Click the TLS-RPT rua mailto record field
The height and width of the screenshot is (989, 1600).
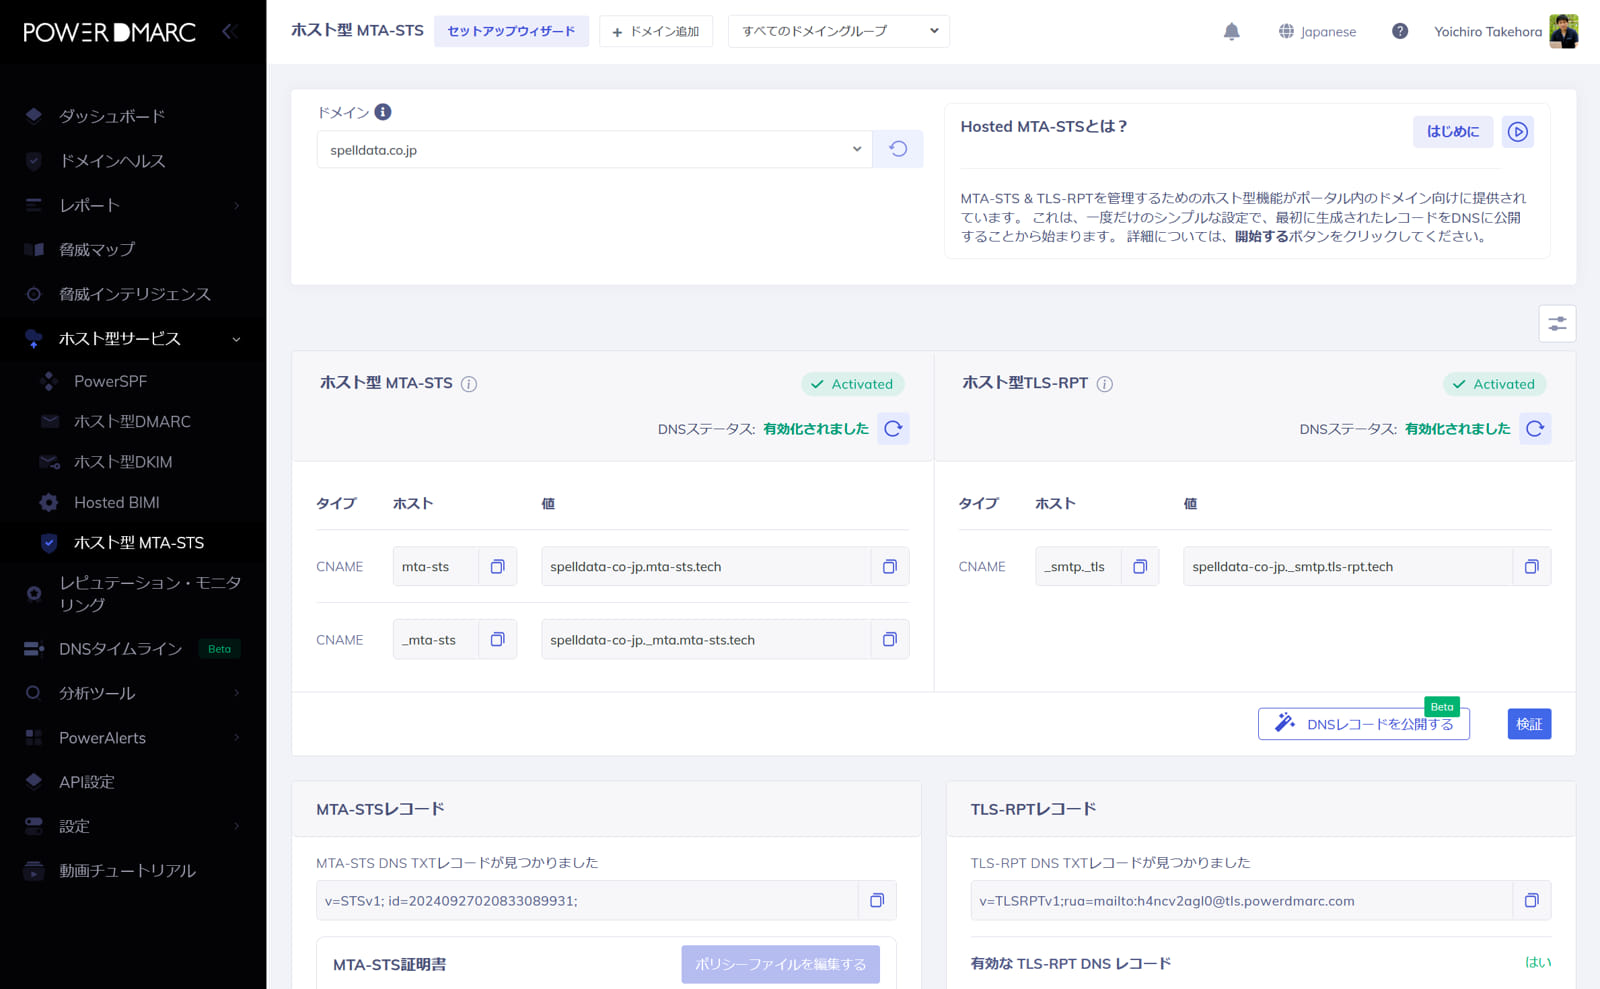[1241, 900]
